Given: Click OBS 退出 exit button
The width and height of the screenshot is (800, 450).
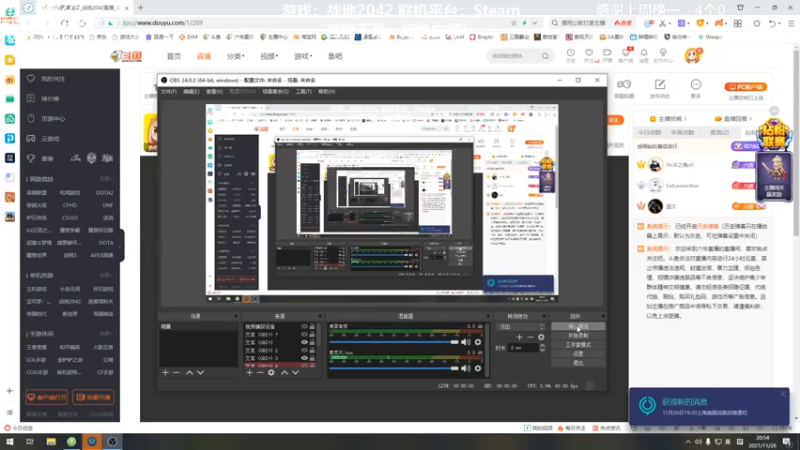Looking at the screenshot, I should pos(578,363).
